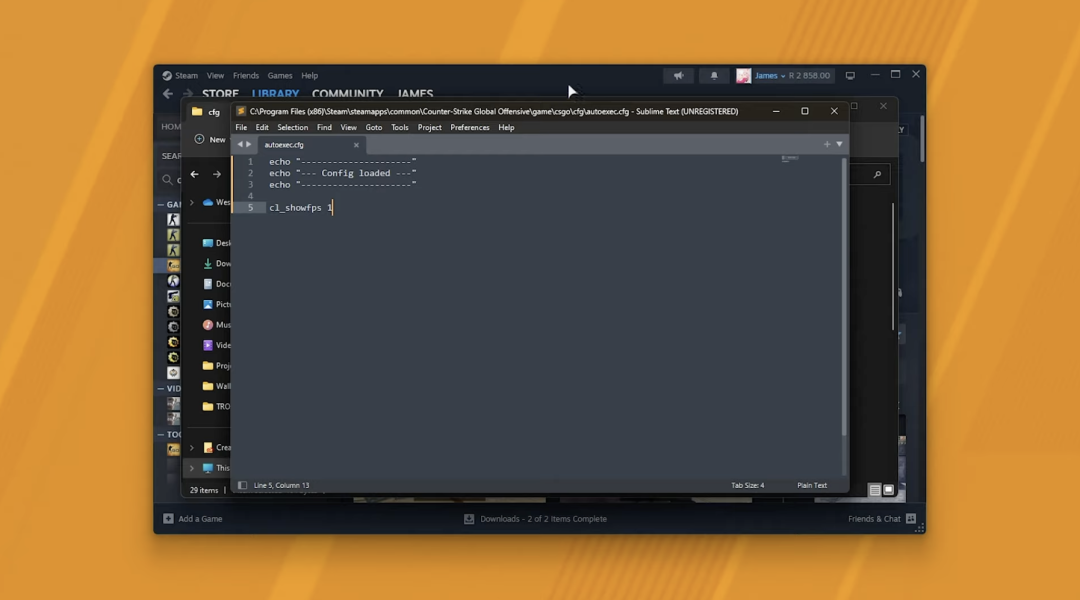1080x600 pixels.
Task: Open the Preferences menu in Sublime Text
Action: (x=470, y=127)
